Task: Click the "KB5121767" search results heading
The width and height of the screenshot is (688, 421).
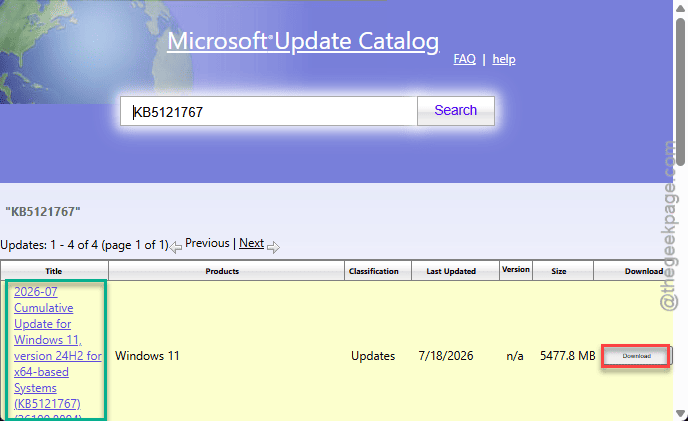Action: click(x=43, y=212)
